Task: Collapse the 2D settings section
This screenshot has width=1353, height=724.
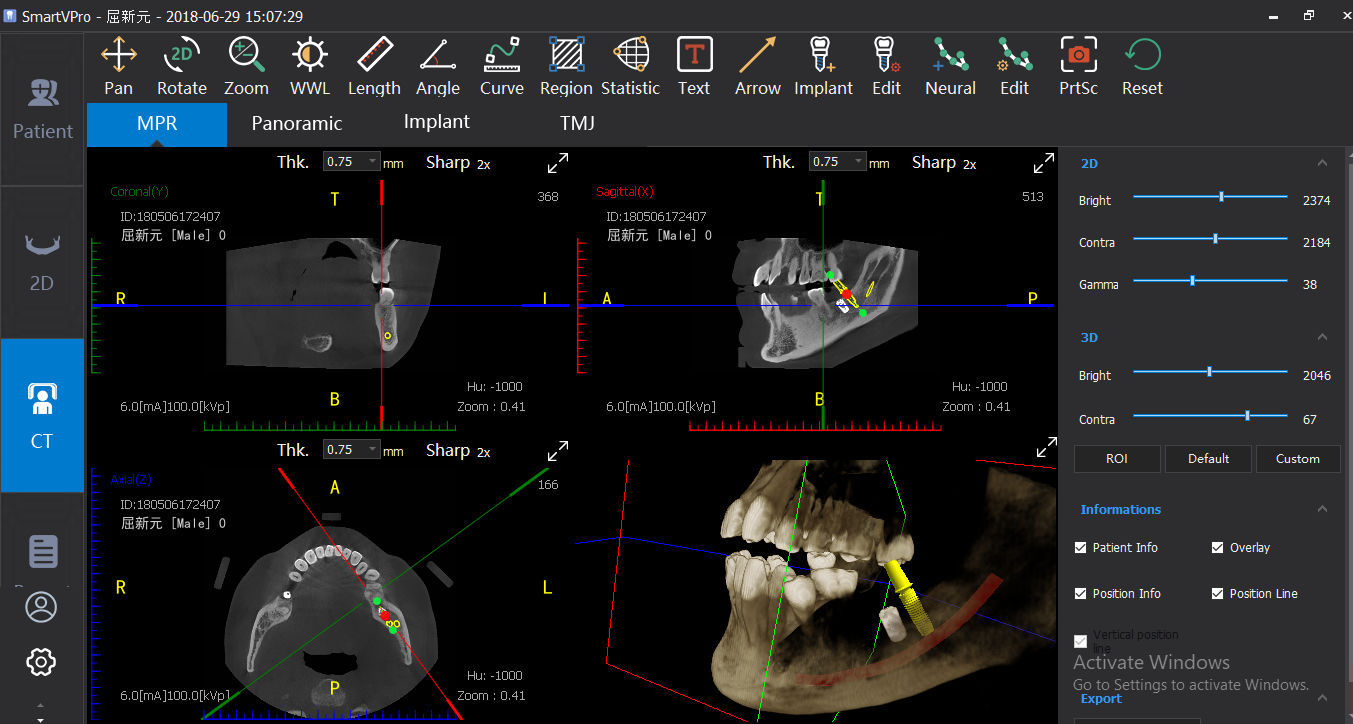Action: [x=1322, y=161]
